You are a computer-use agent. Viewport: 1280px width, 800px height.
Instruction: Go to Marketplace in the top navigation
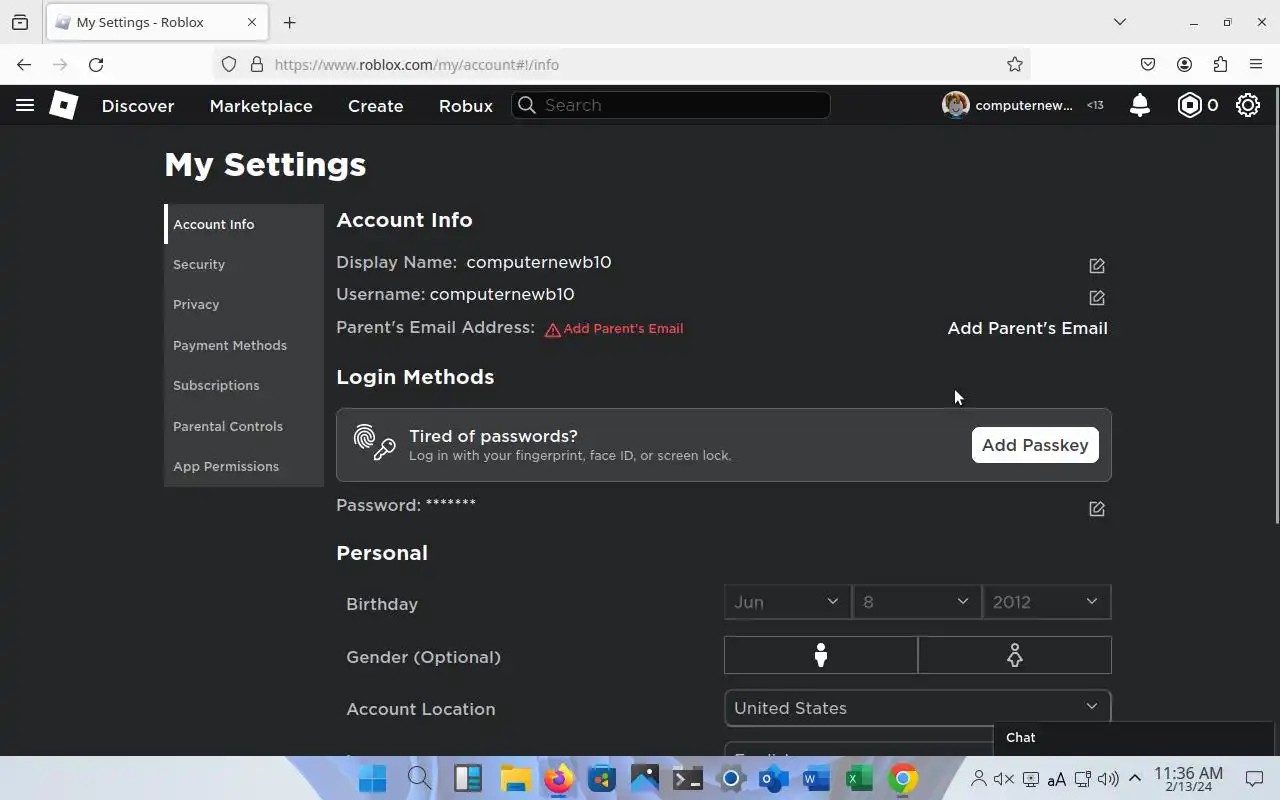coord(261,105)
